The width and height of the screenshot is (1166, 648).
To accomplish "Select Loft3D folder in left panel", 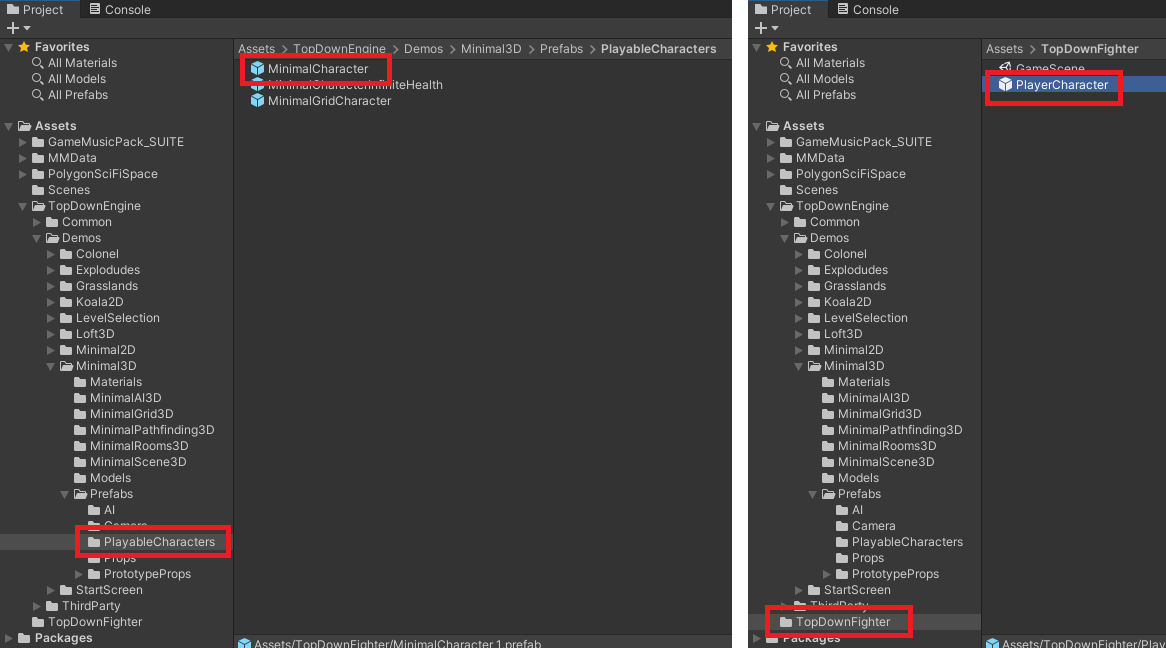I will tap(87, 334).
